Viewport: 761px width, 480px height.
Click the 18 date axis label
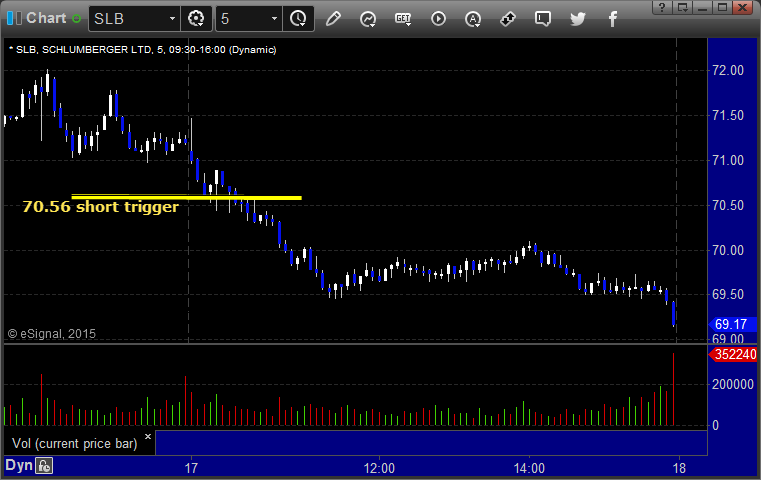coord(679,468)
